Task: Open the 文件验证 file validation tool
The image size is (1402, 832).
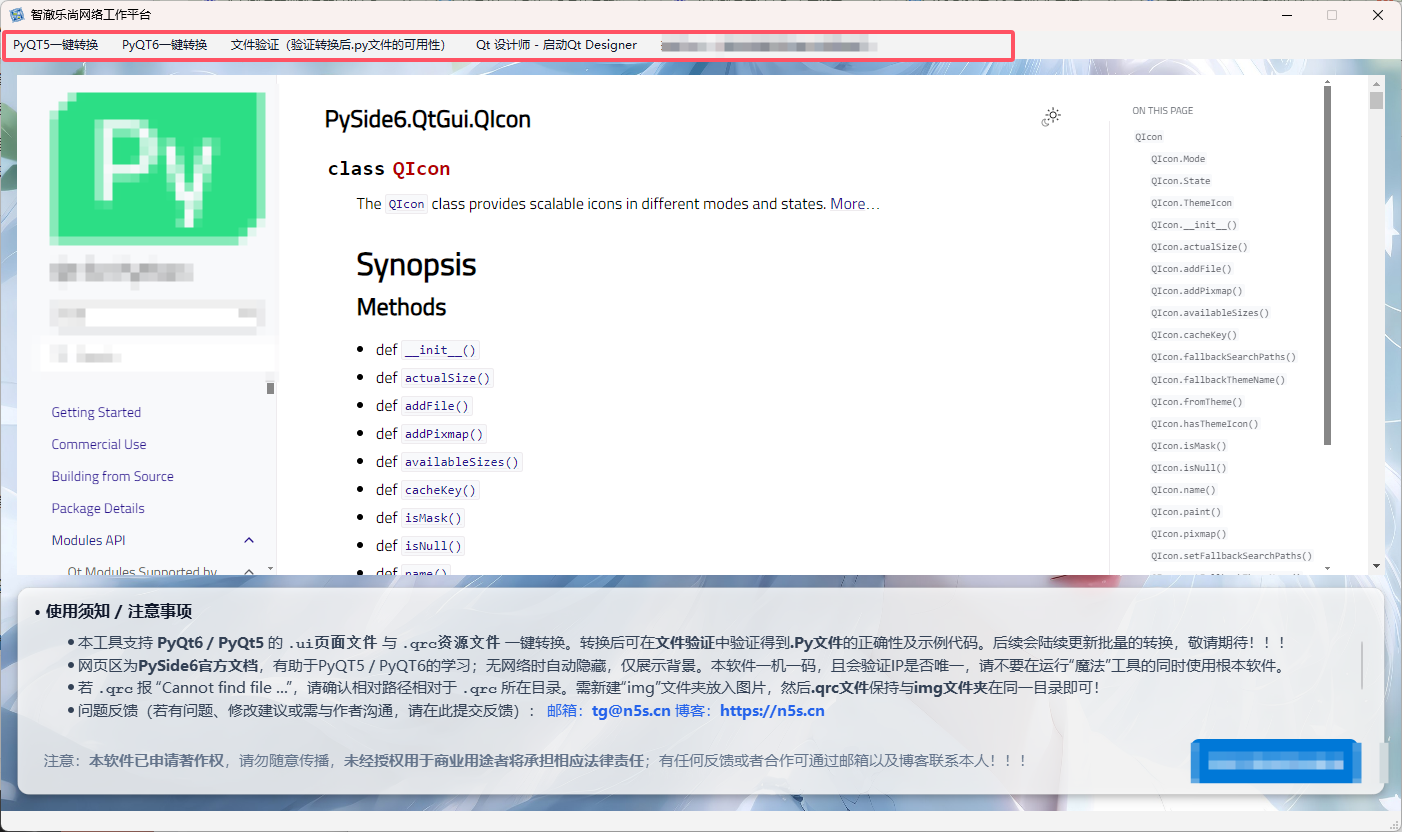Action: click(x=339, y=44)
